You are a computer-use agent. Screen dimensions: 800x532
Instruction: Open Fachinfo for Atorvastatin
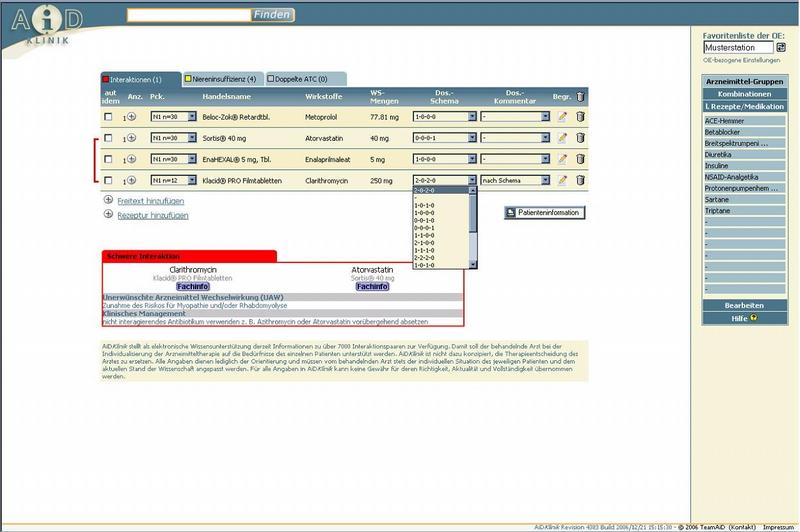click(372, 287)
